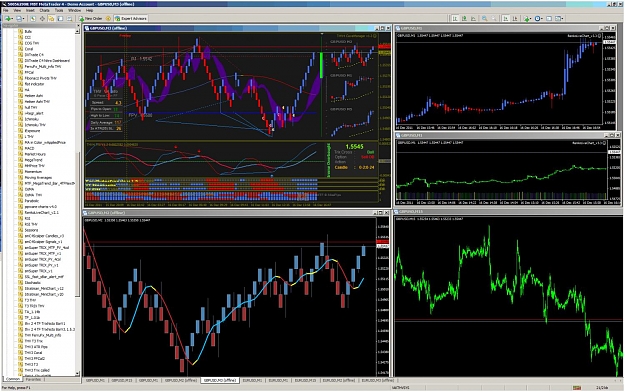Click the yellow icon beside New Order
Image resolution: width=625 pixels, height=392 pixels.
108,18
